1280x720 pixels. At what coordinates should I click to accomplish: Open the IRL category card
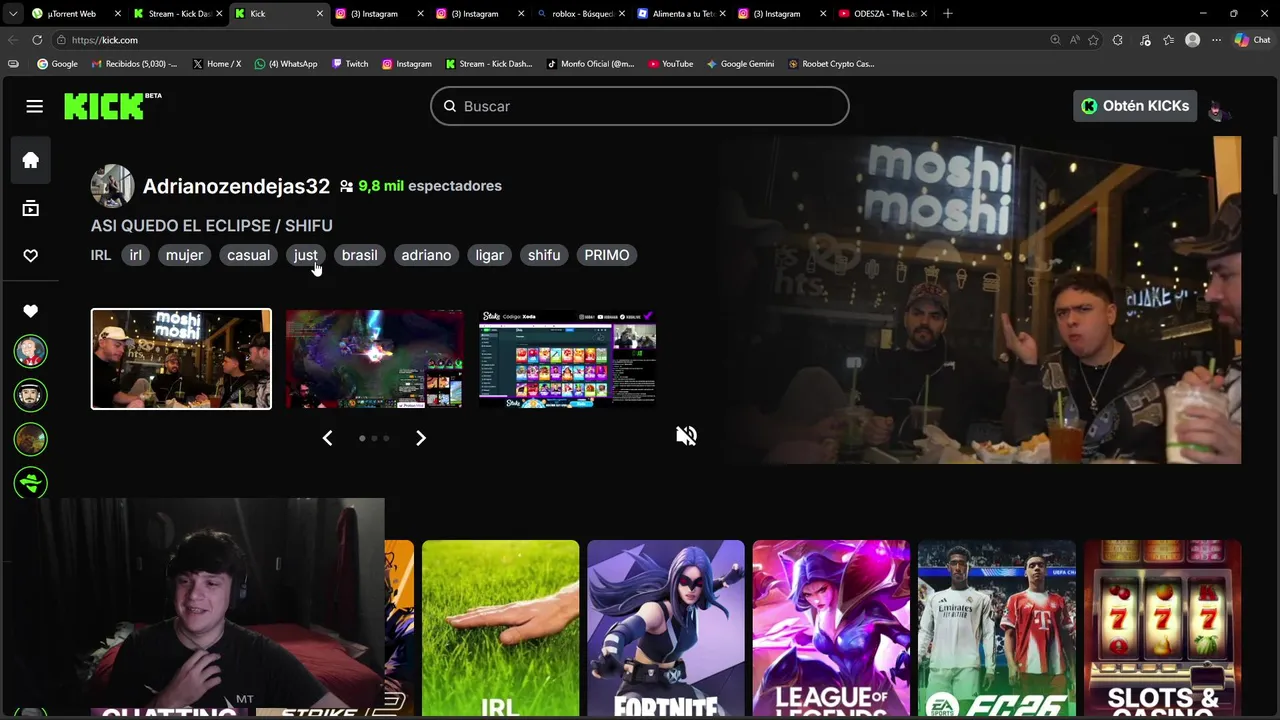[x=500, y=628]
